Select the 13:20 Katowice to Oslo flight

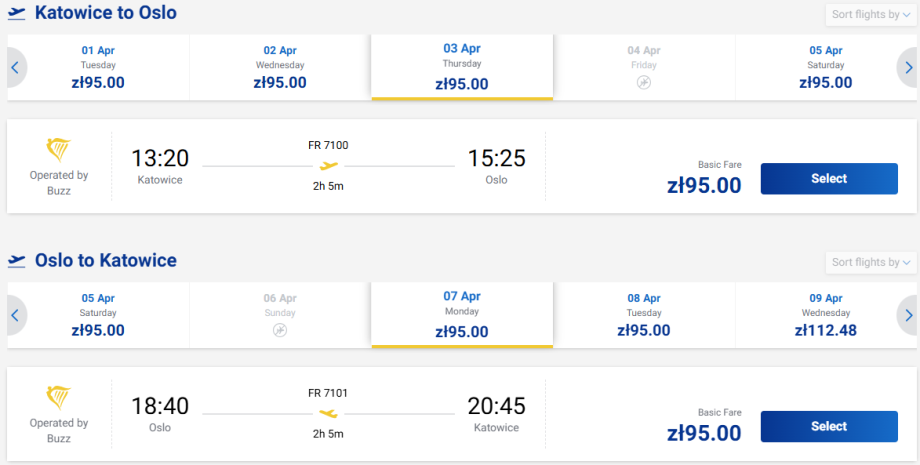click(x=829, y=179)
